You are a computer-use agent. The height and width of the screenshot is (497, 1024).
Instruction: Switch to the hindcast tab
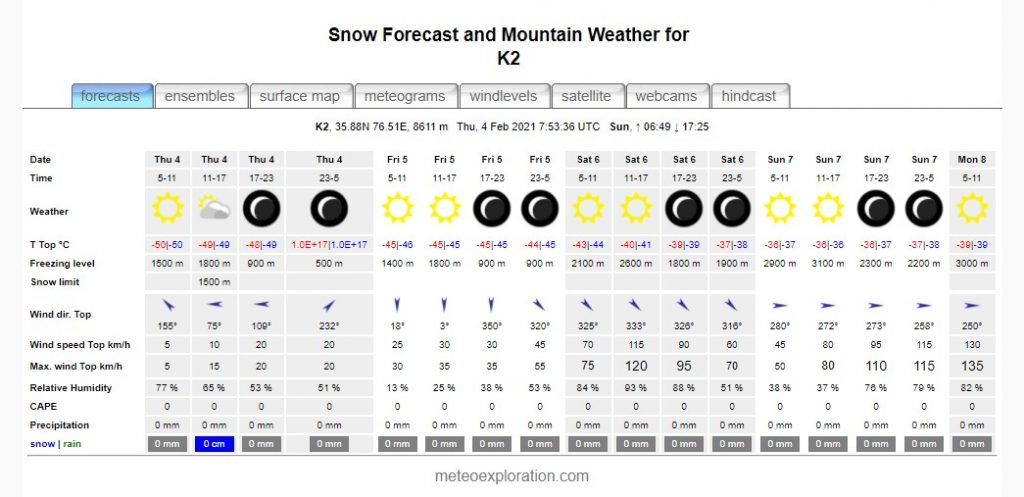click(x=749, y=96)
